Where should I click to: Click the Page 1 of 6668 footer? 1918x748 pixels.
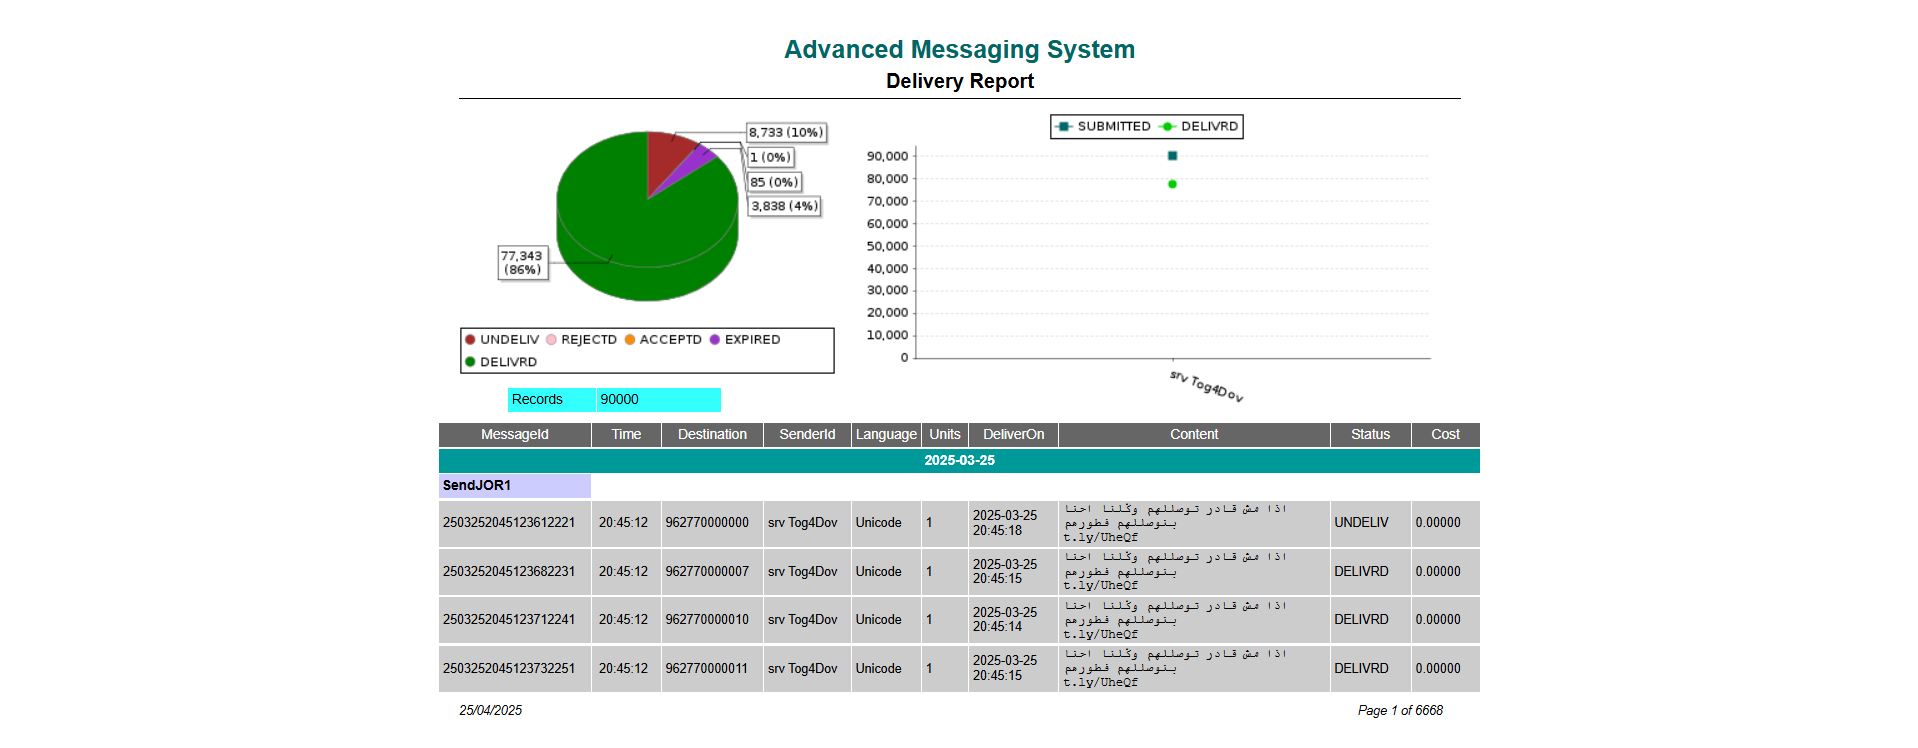[1400, 711]
